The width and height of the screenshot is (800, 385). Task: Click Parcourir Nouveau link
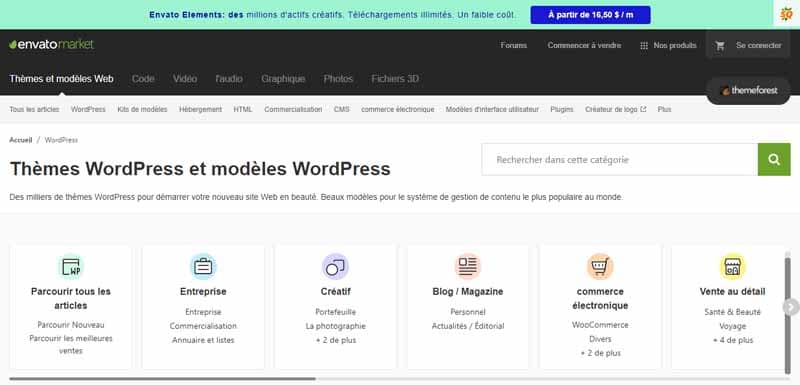coord(70,325)
